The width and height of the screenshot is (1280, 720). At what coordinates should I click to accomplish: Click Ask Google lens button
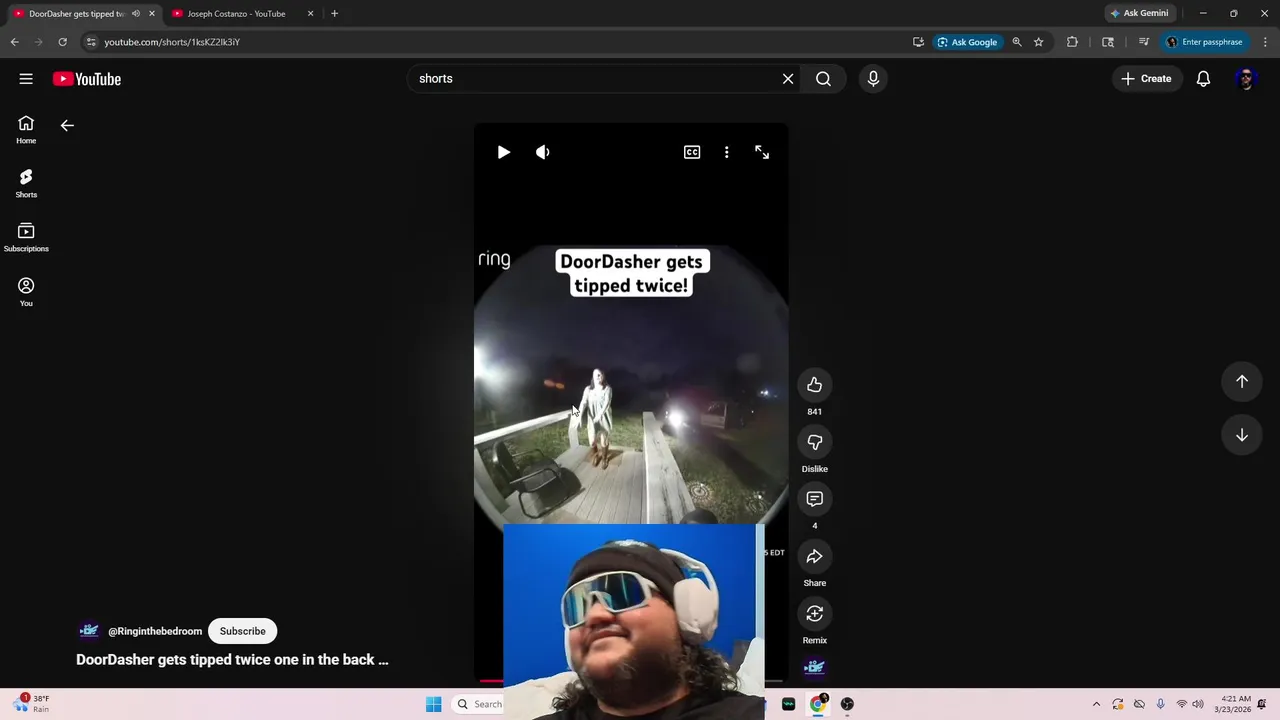click(967, 42)
